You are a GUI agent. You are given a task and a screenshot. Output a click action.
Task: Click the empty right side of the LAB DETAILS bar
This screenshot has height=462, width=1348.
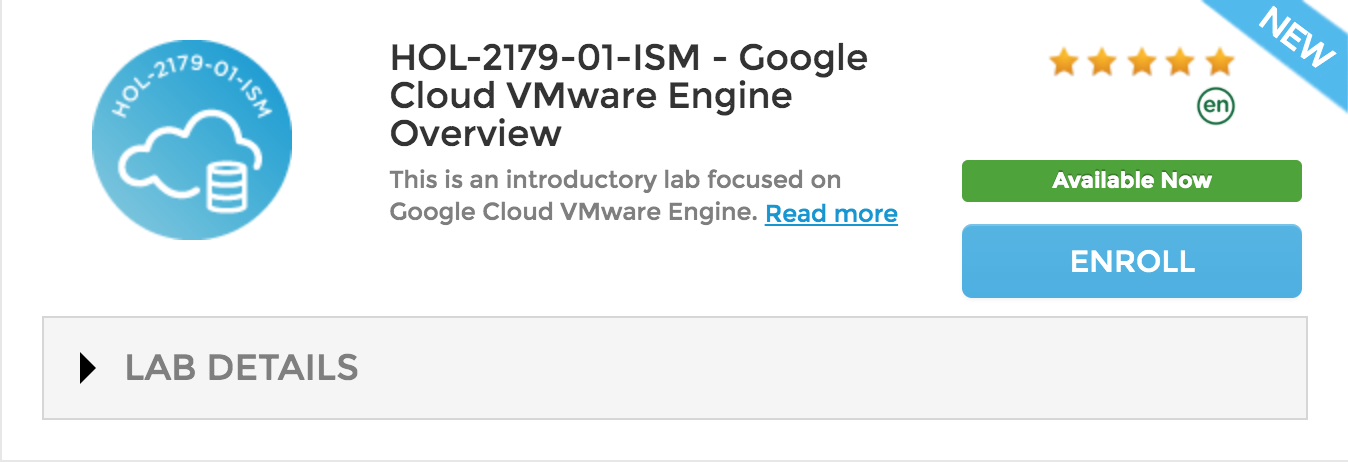coord(900,368)
